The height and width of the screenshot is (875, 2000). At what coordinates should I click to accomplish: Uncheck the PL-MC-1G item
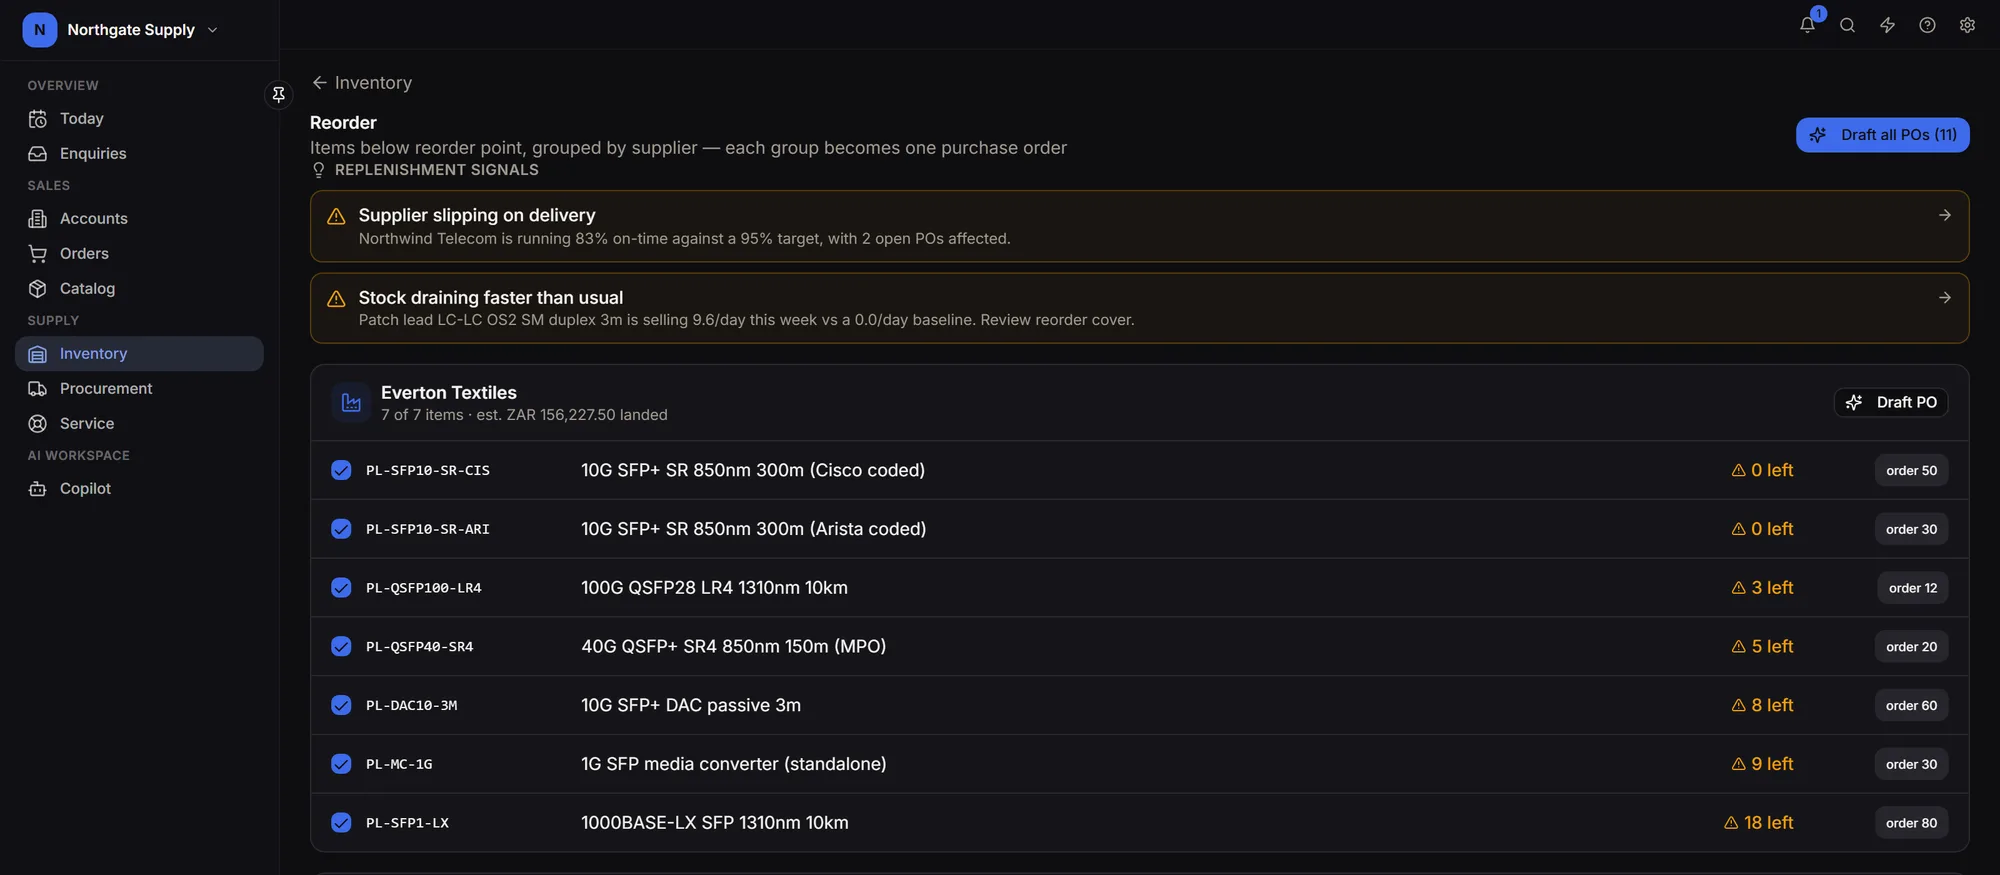pos(341,764)
